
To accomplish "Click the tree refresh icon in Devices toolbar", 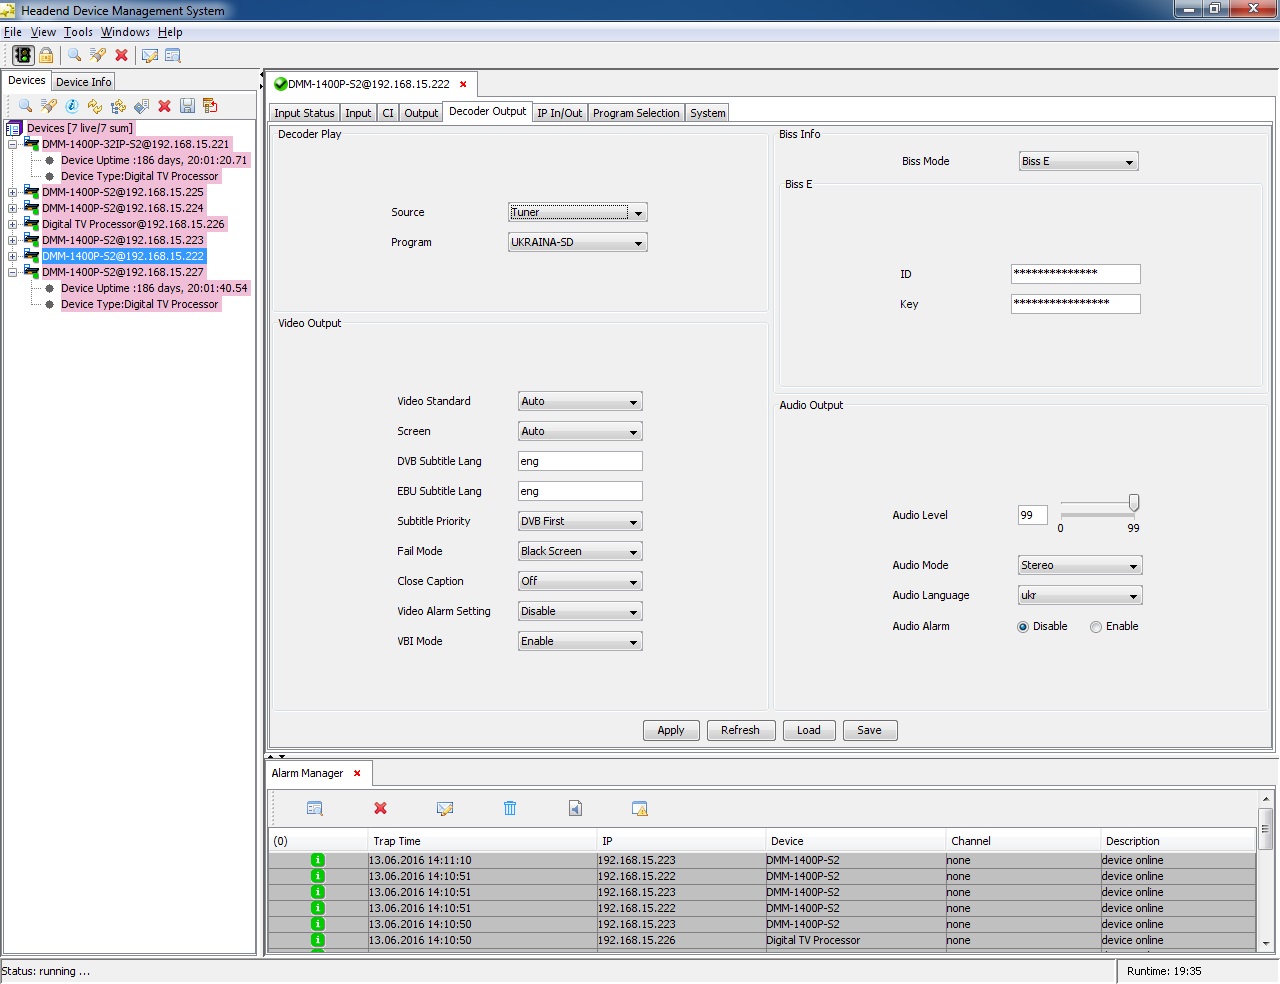I will coord(118,106).
